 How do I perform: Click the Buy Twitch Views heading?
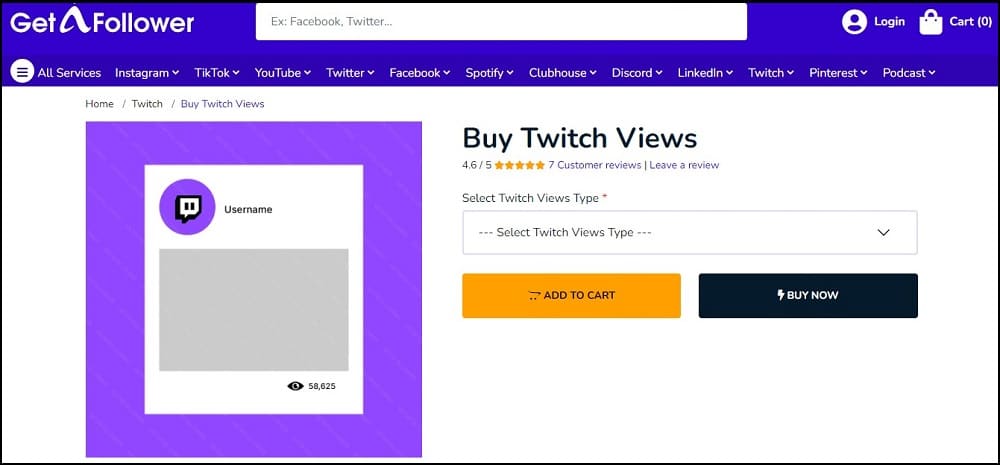pyautogui.click(x=580, y=138)
